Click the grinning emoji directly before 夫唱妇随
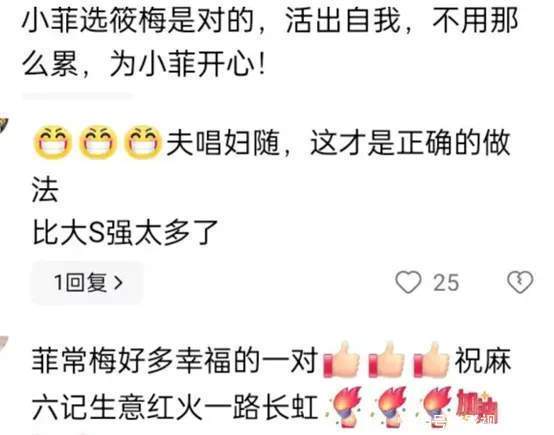This screenshot has height=435, width=554. tap(143, 142)
